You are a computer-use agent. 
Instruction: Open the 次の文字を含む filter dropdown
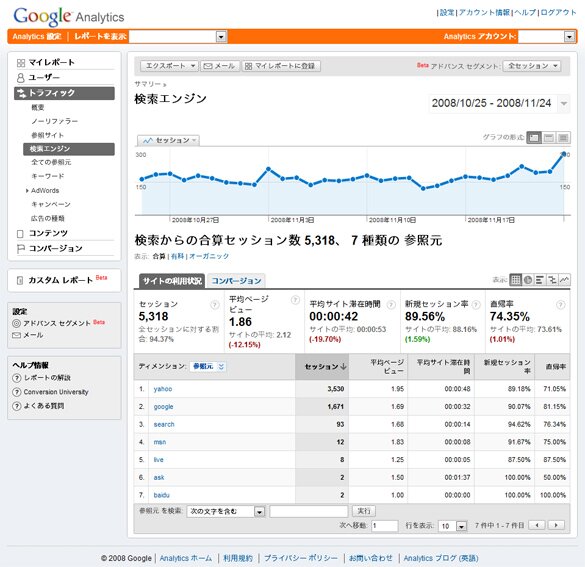click(226, 511)
